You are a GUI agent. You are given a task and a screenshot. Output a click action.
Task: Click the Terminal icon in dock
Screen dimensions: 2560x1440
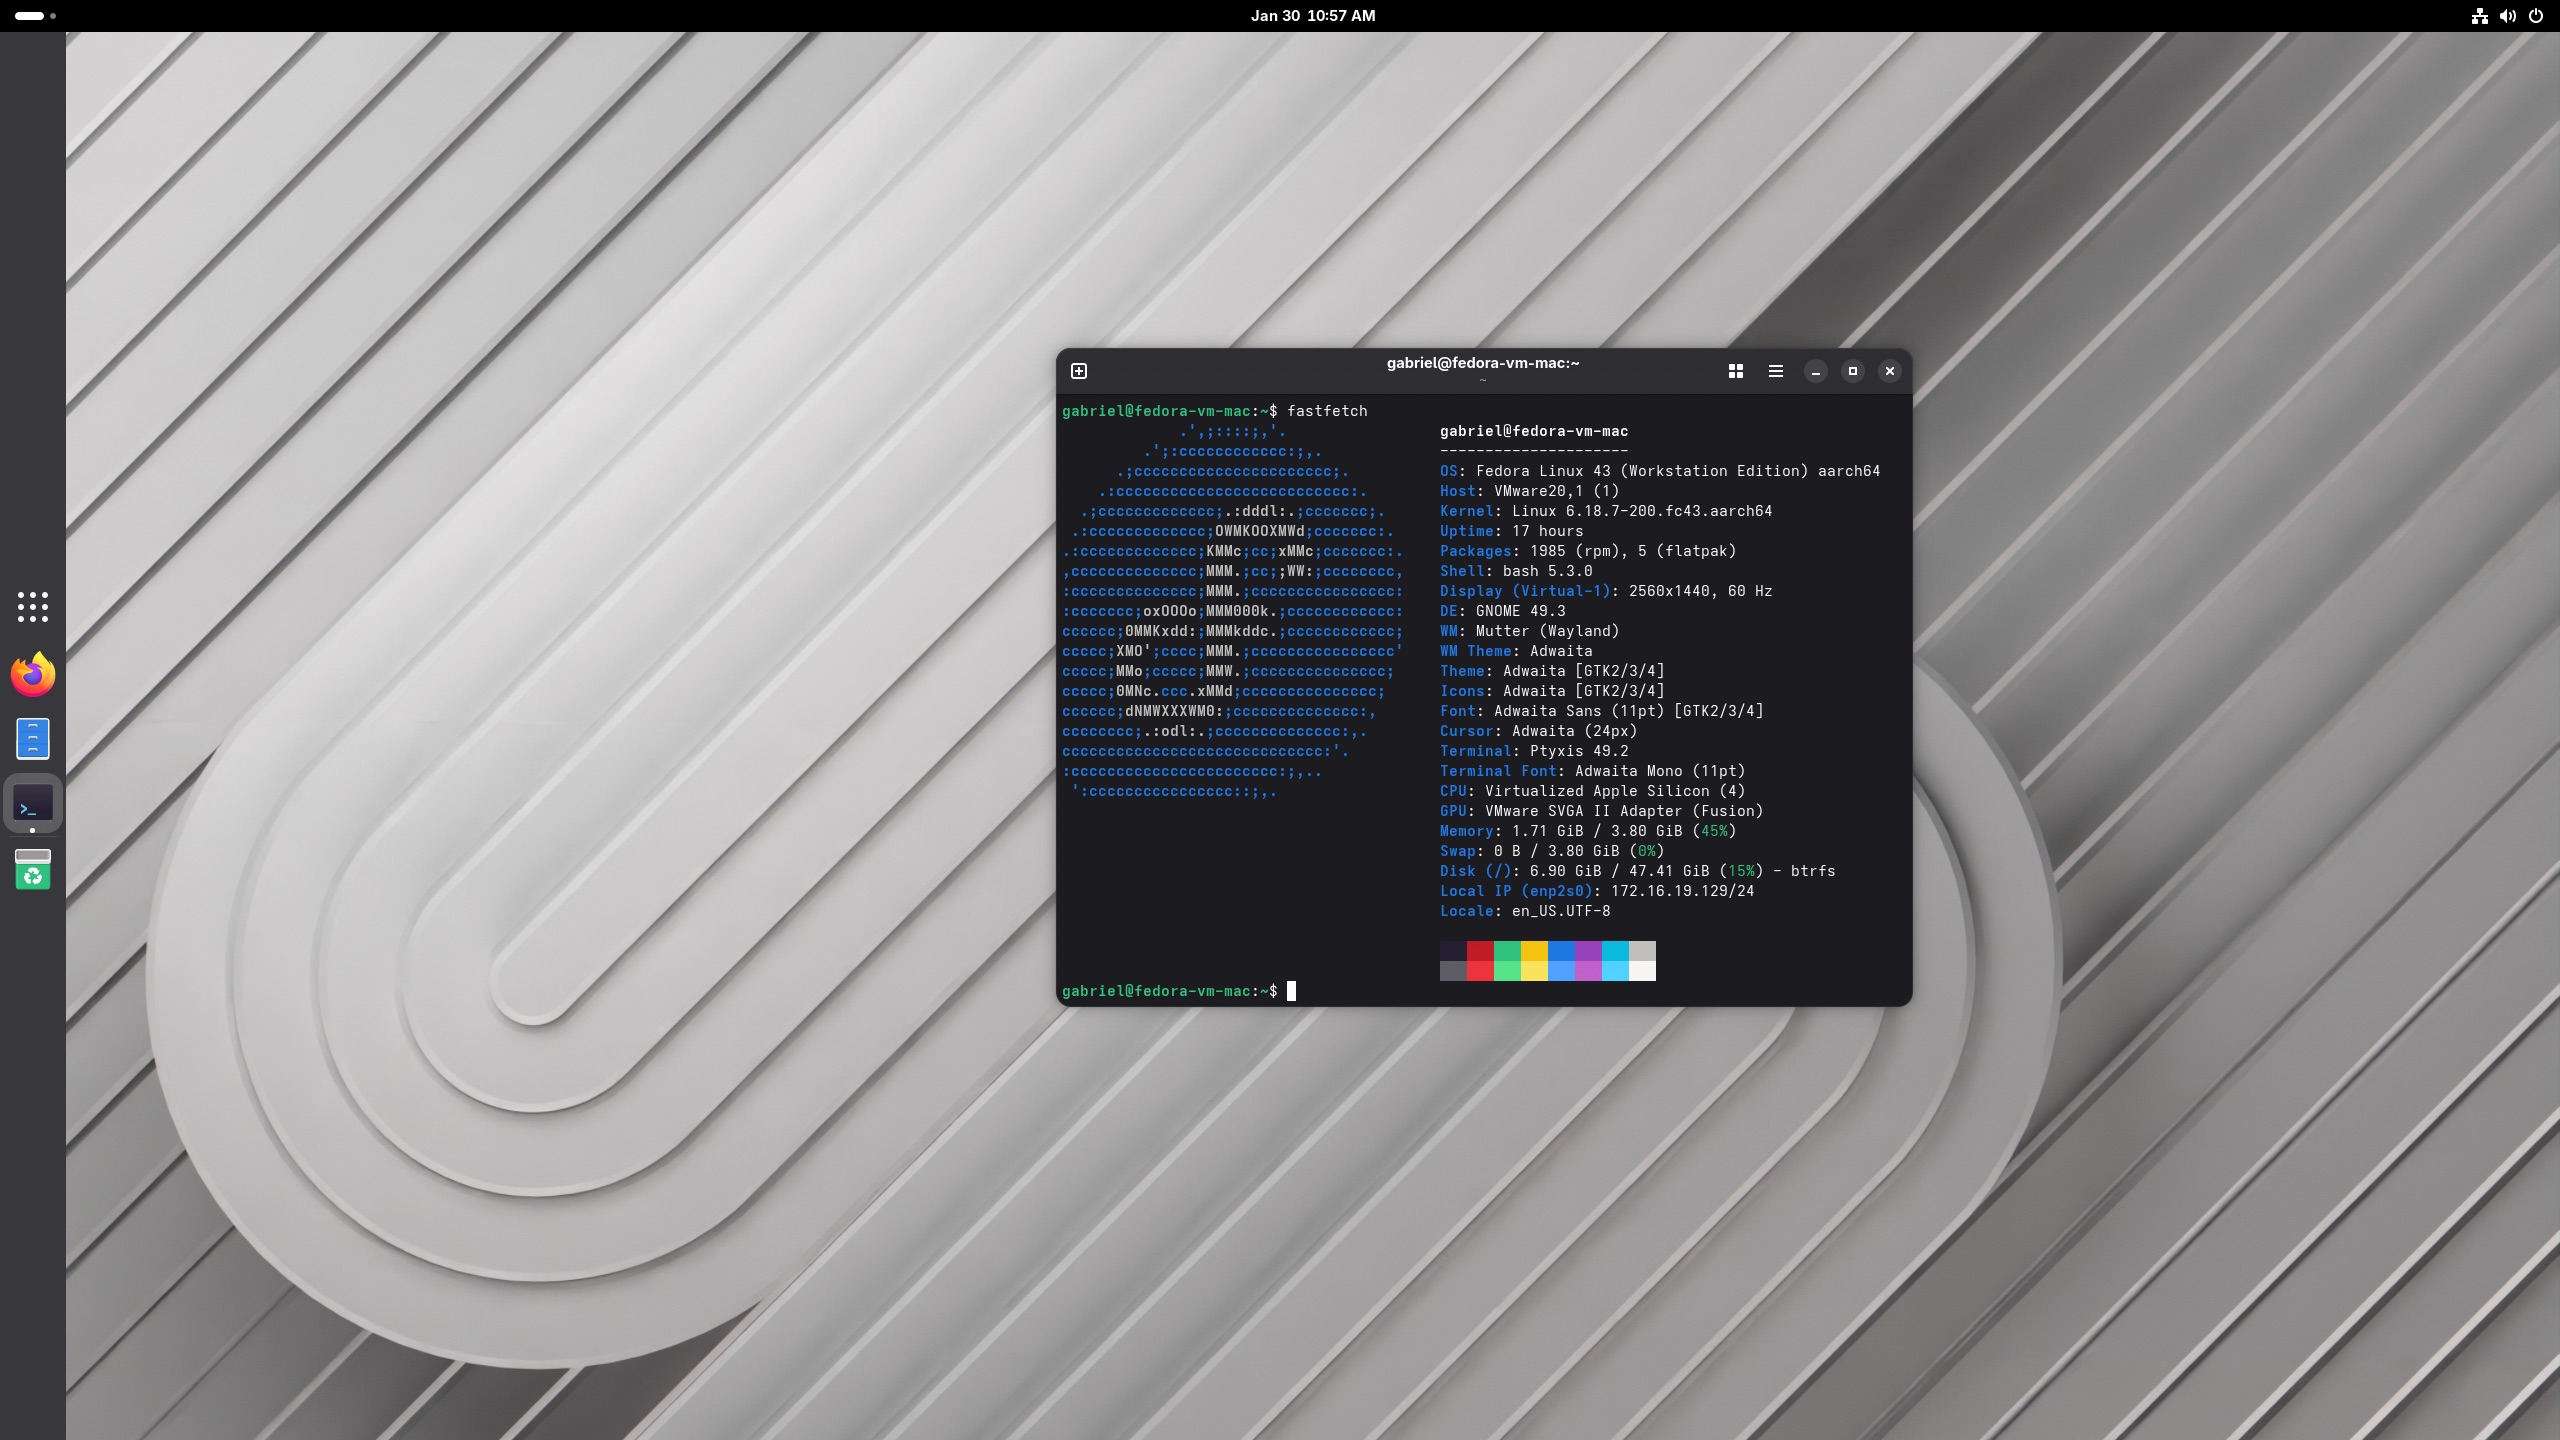33,804
